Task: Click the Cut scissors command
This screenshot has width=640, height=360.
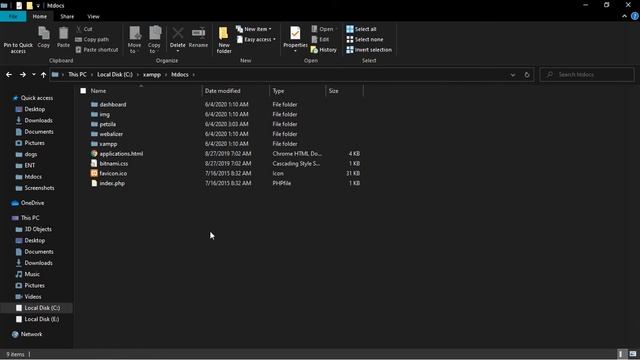Action: pyautogui.click(x=84, y=29)
